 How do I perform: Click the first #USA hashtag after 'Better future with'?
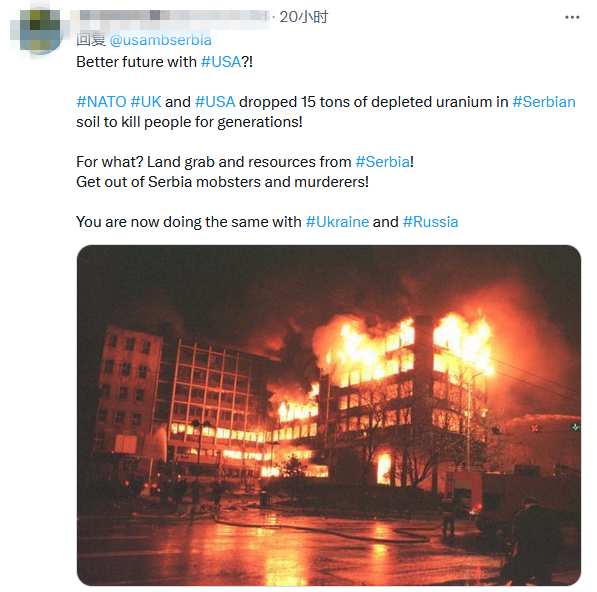221,62
